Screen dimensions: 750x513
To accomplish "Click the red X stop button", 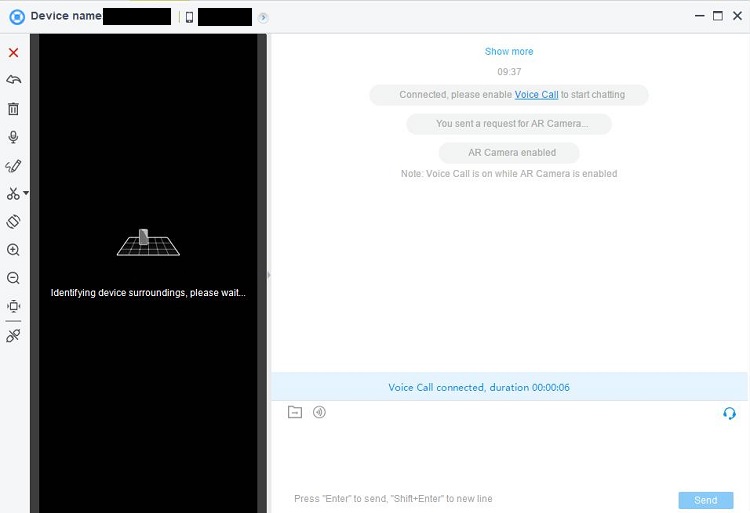I will 13,53.
